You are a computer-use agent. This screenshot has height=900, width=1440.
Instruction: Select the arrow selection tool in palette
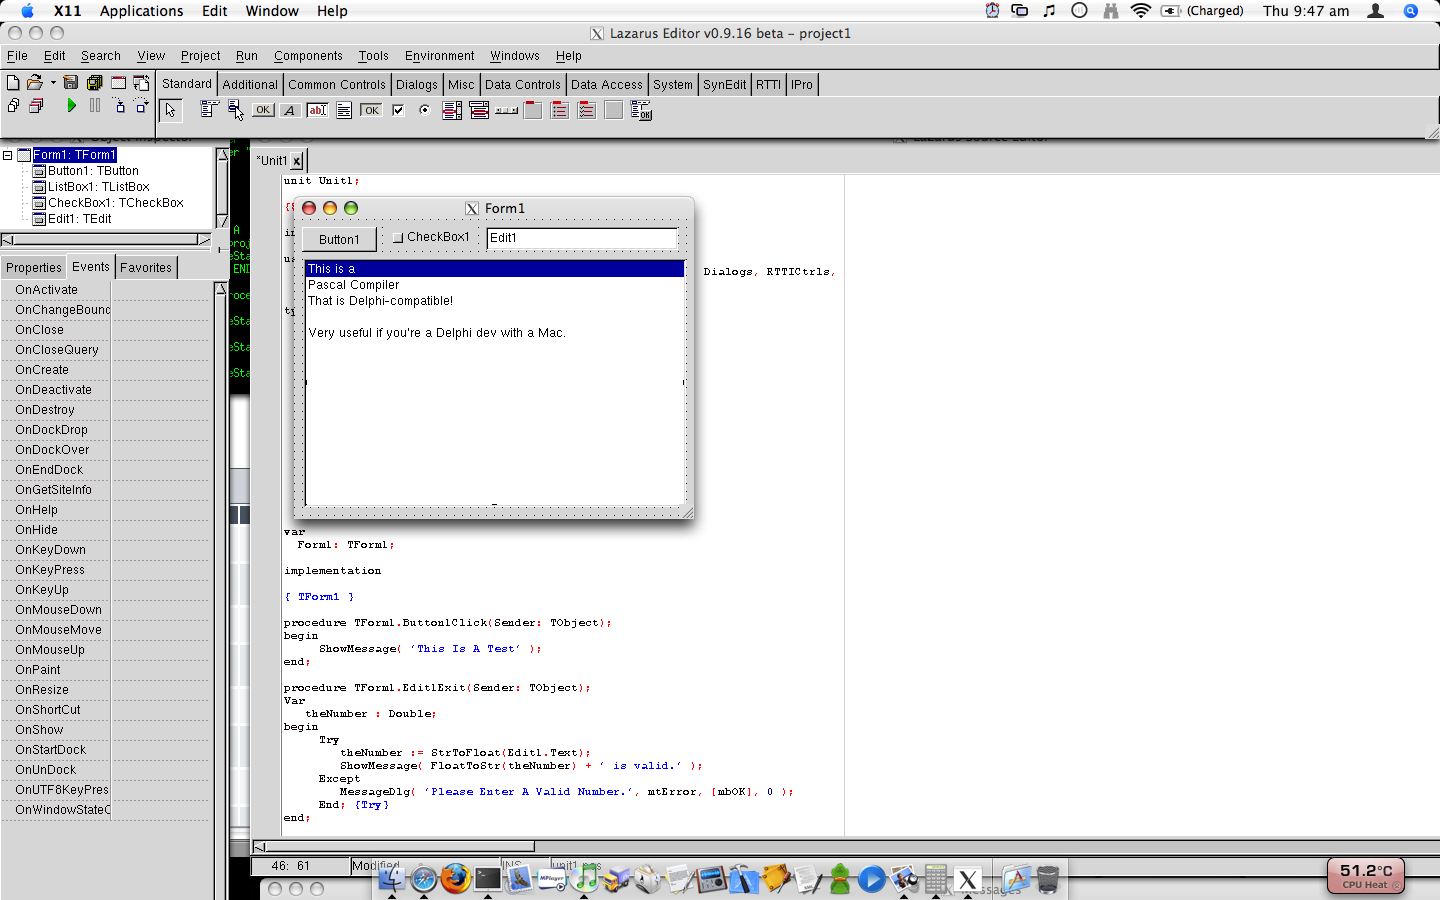(x=170, y=110)
